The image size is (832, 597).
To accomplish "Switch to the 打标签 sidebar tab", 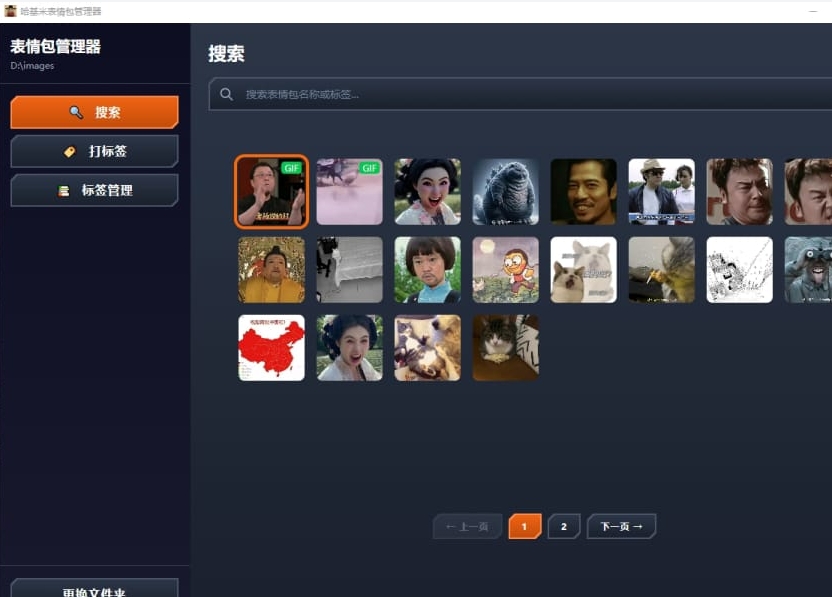I will [x=94, y=151].
